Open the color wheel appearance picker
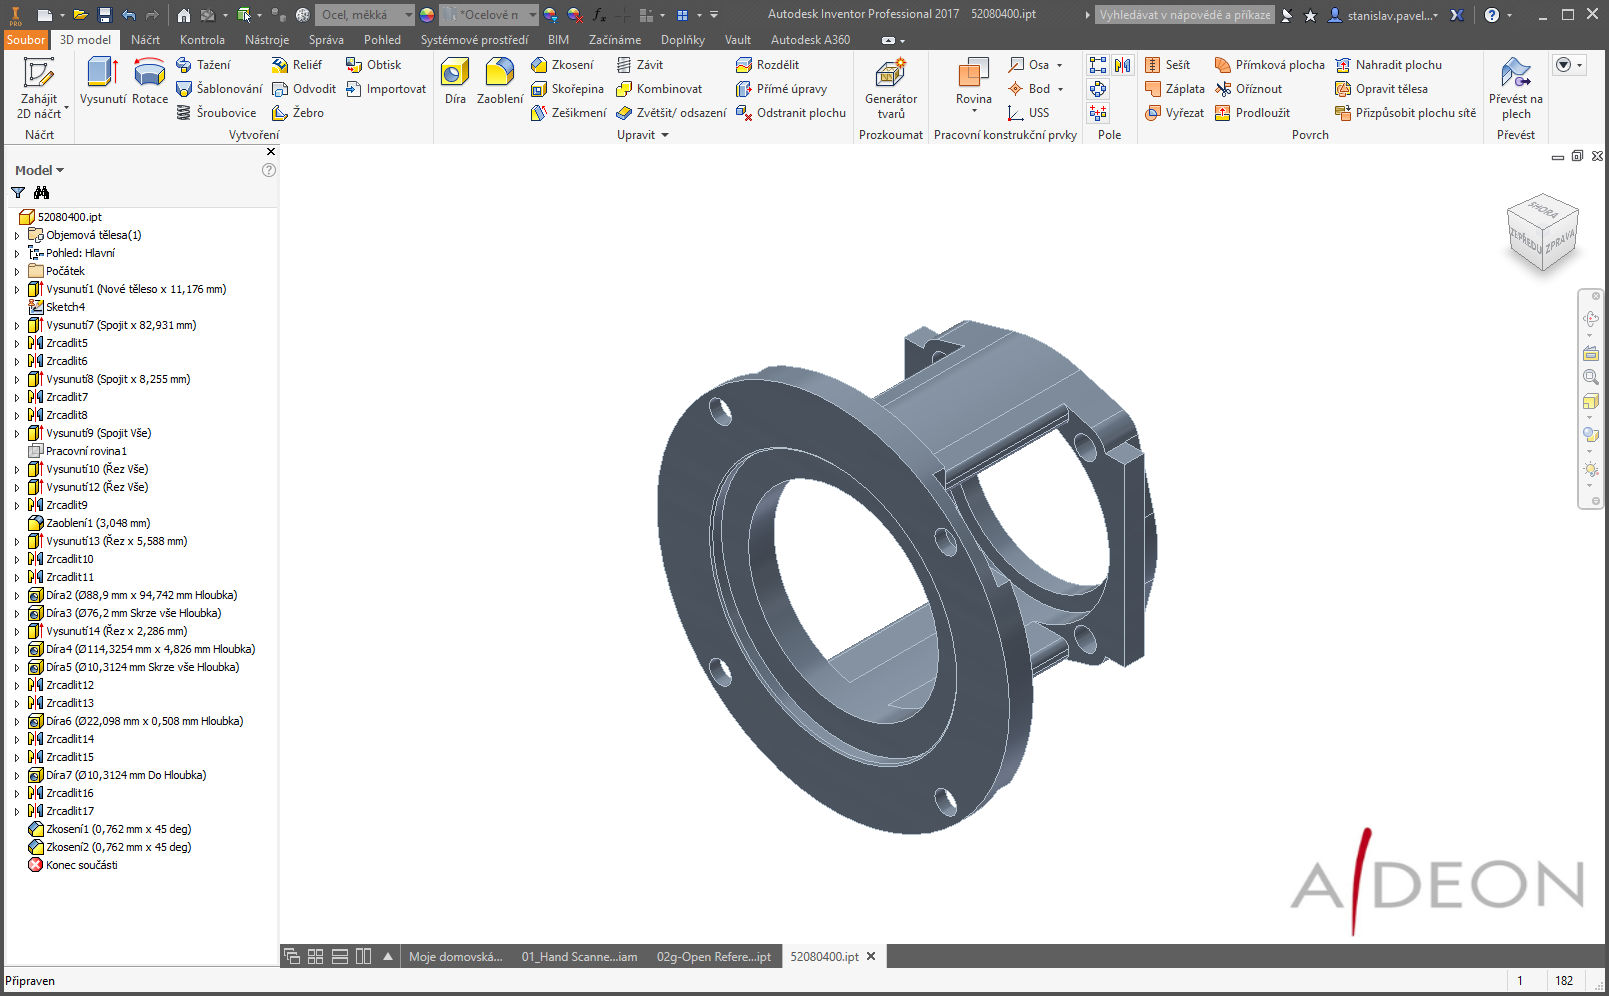This screenshot has width=1609, height=996. (427, 15)
